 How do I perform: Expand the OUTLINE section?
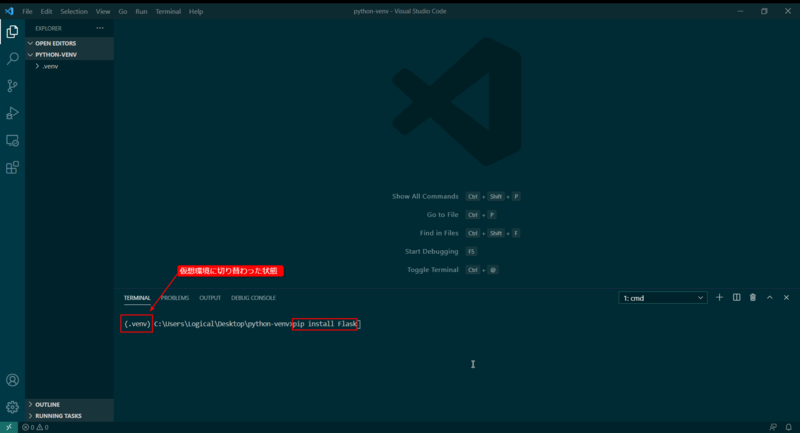(69, 404)
